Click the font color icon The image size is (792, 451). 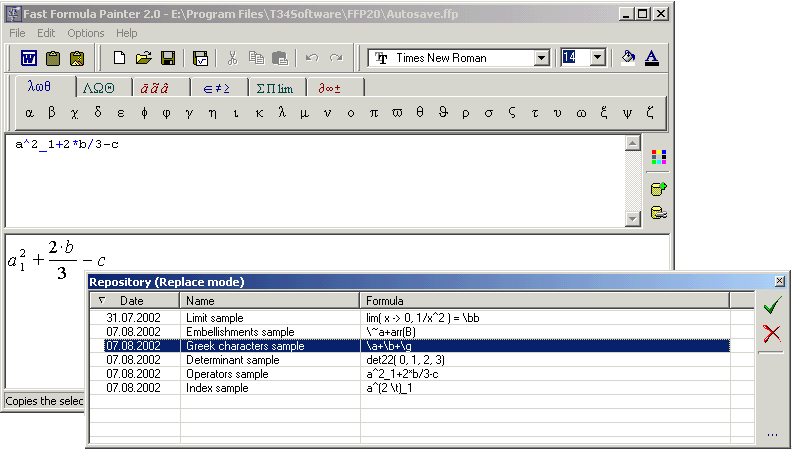tap(652, 58)
